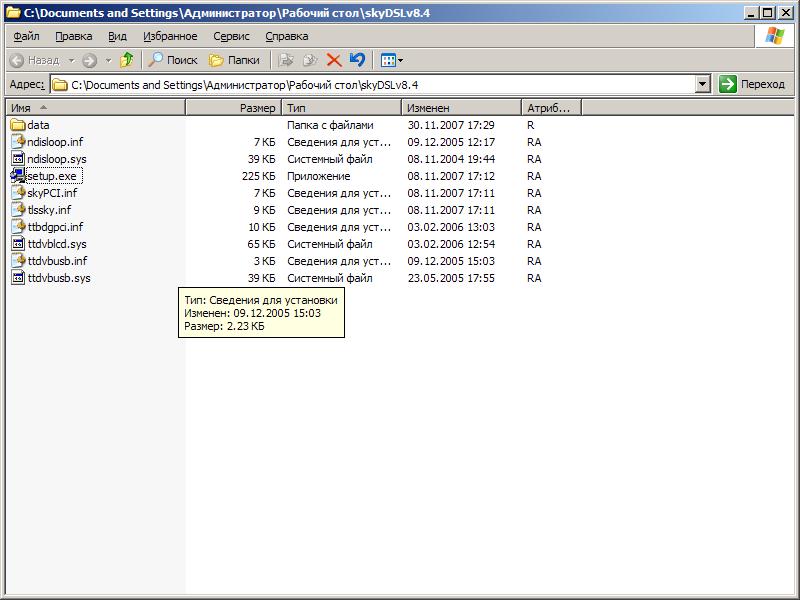Sort by the Размер column header
The width and height of the screenshot is (800, 600).
click(x=234, y=108)
